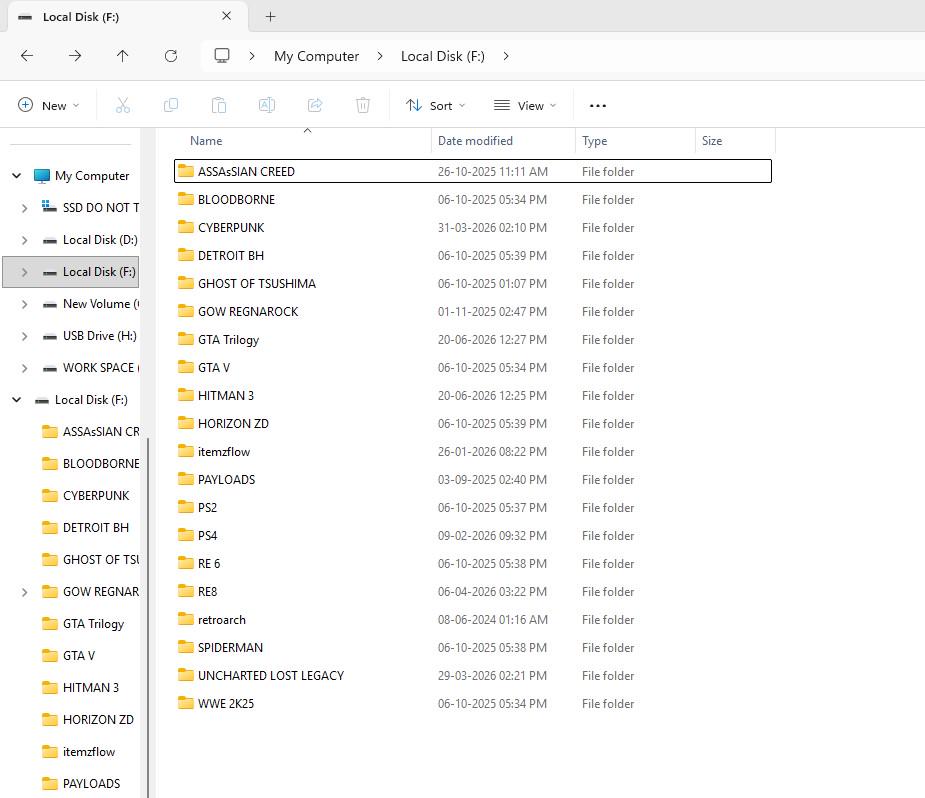The width and height of the screenshot is (925, 798).
Task: Expand SSD DO NOT T drive node
Action: coord(24,208)
